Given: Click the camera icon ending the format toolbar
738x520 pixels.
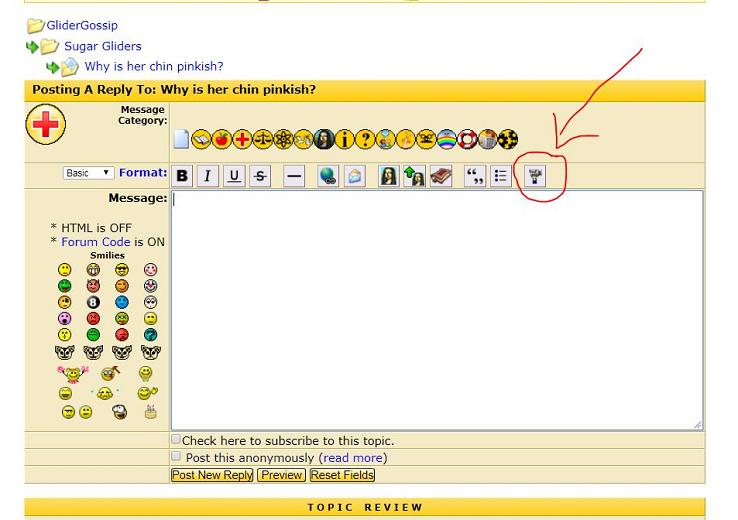Looking at the screenshot, I should (535, 176).
